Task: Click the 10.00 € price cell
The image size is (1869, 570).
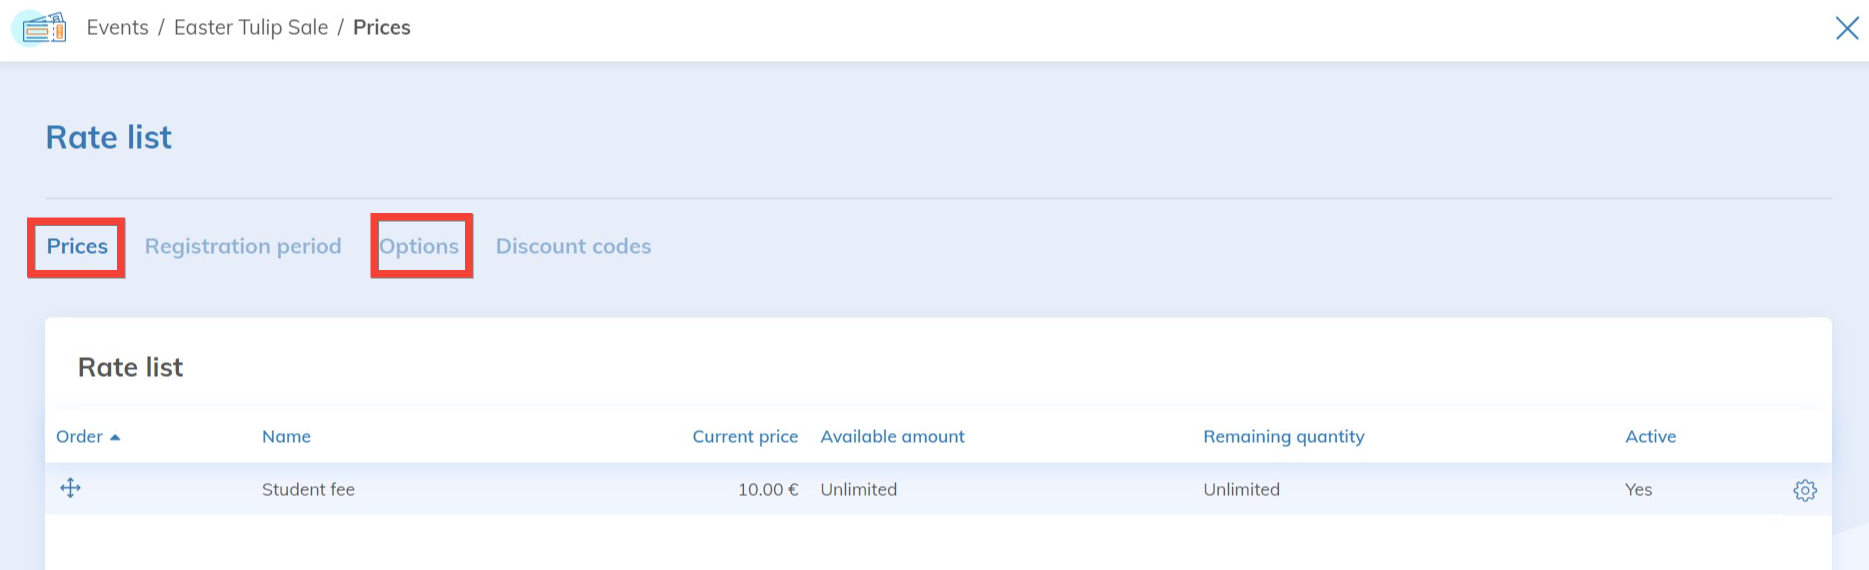Action: tap(767, 490)
